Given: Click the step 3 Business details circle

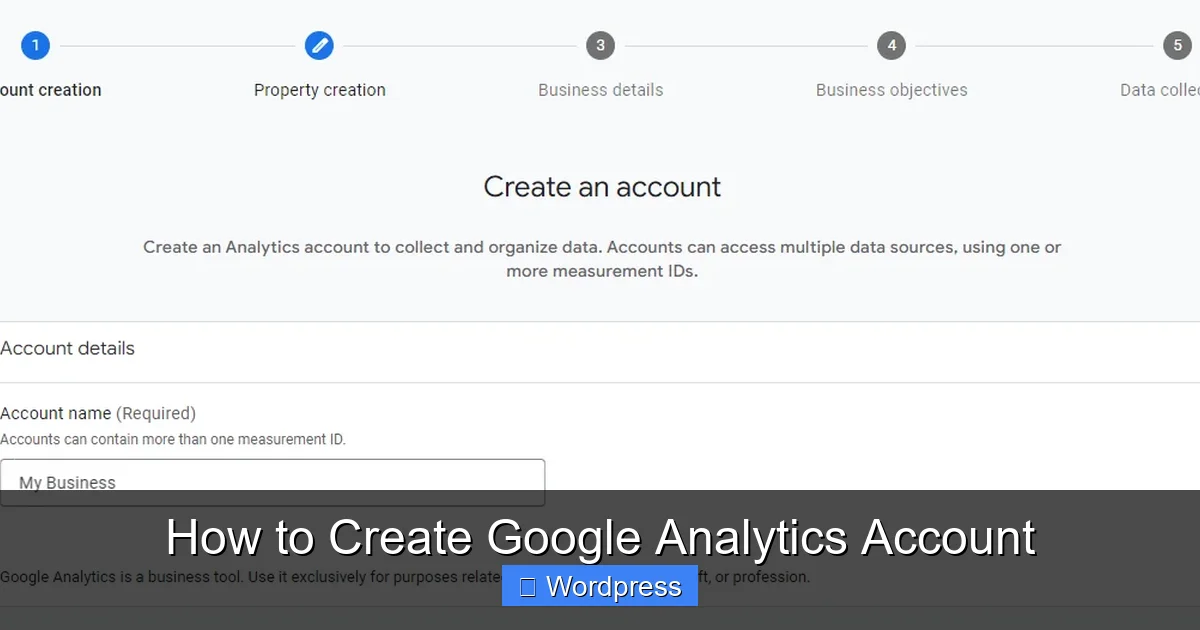Looking at the screenshot, I should coord(600,45).
